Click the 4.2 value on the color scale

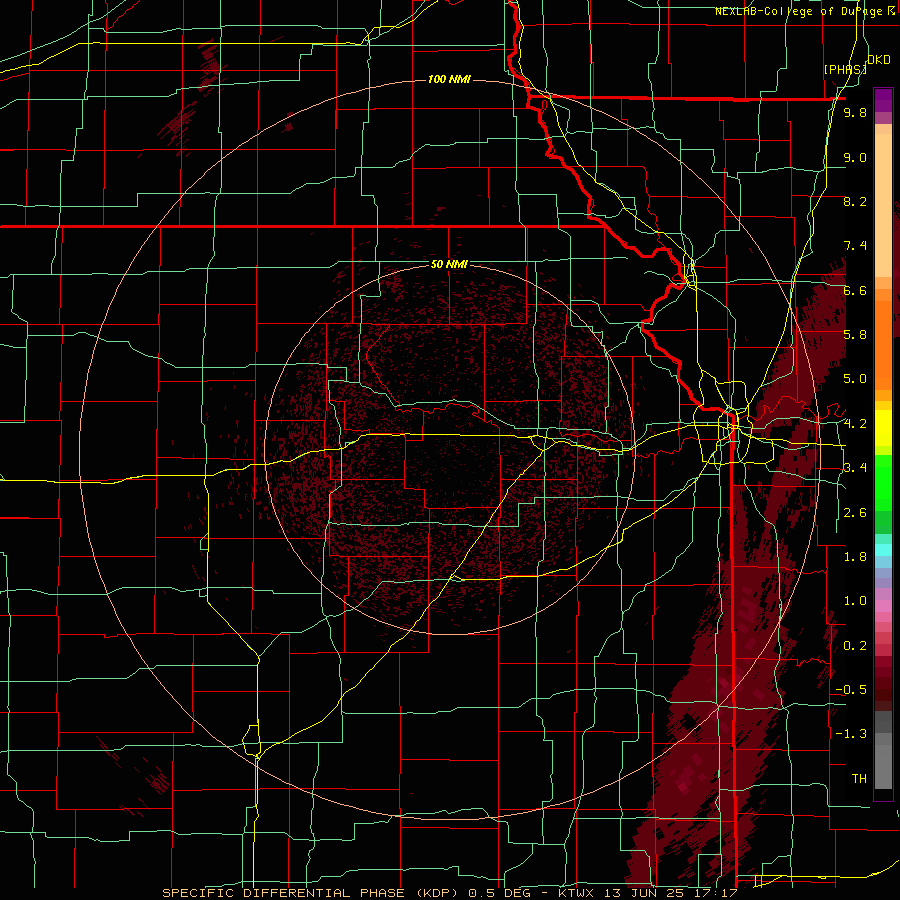coord(855,424)
